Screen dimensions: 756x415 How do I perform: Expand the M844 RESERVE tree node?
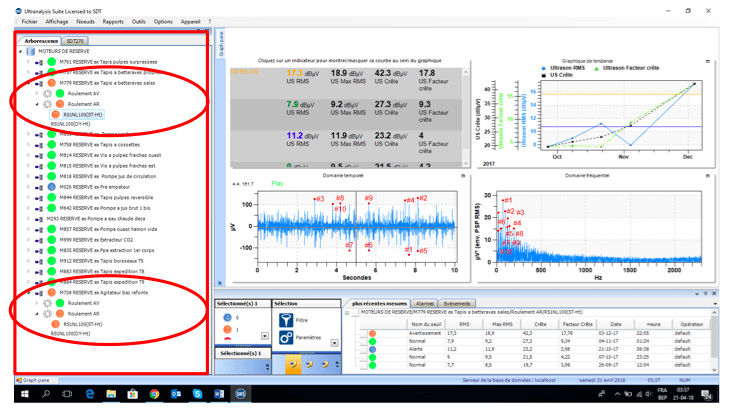coord(30,197)
